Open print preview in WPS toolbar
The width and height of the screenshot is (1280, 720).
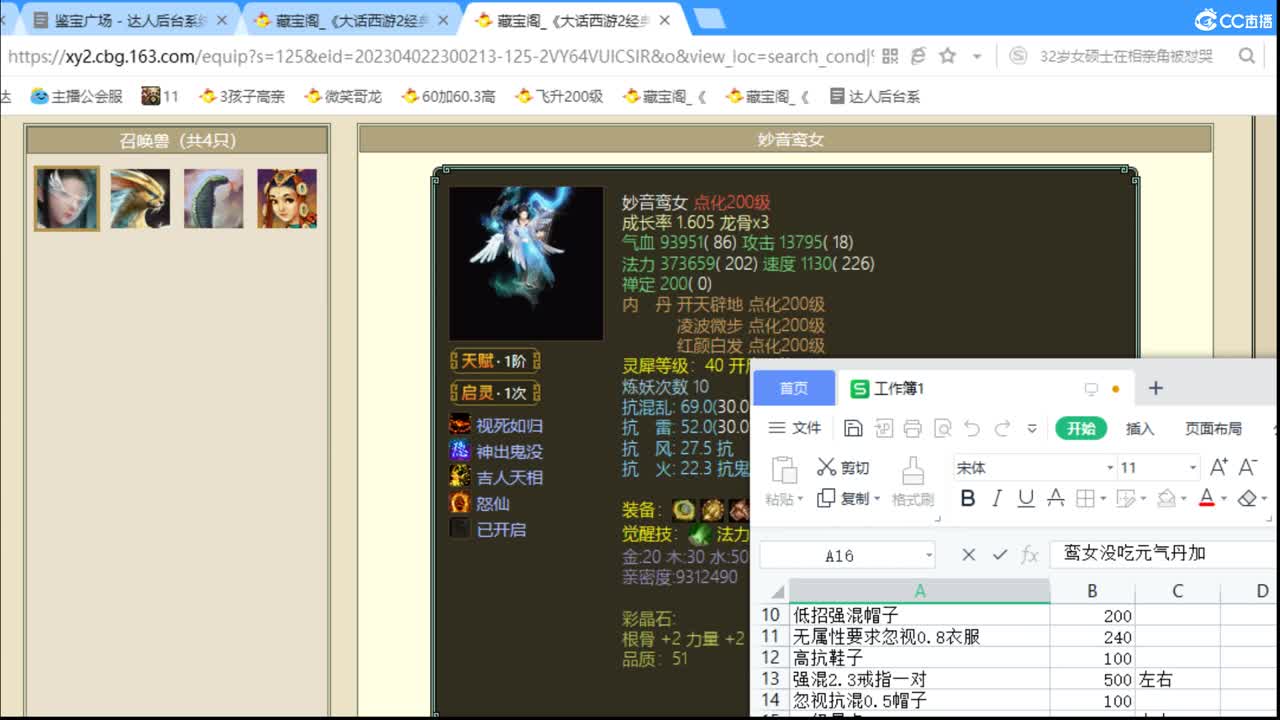942,428
